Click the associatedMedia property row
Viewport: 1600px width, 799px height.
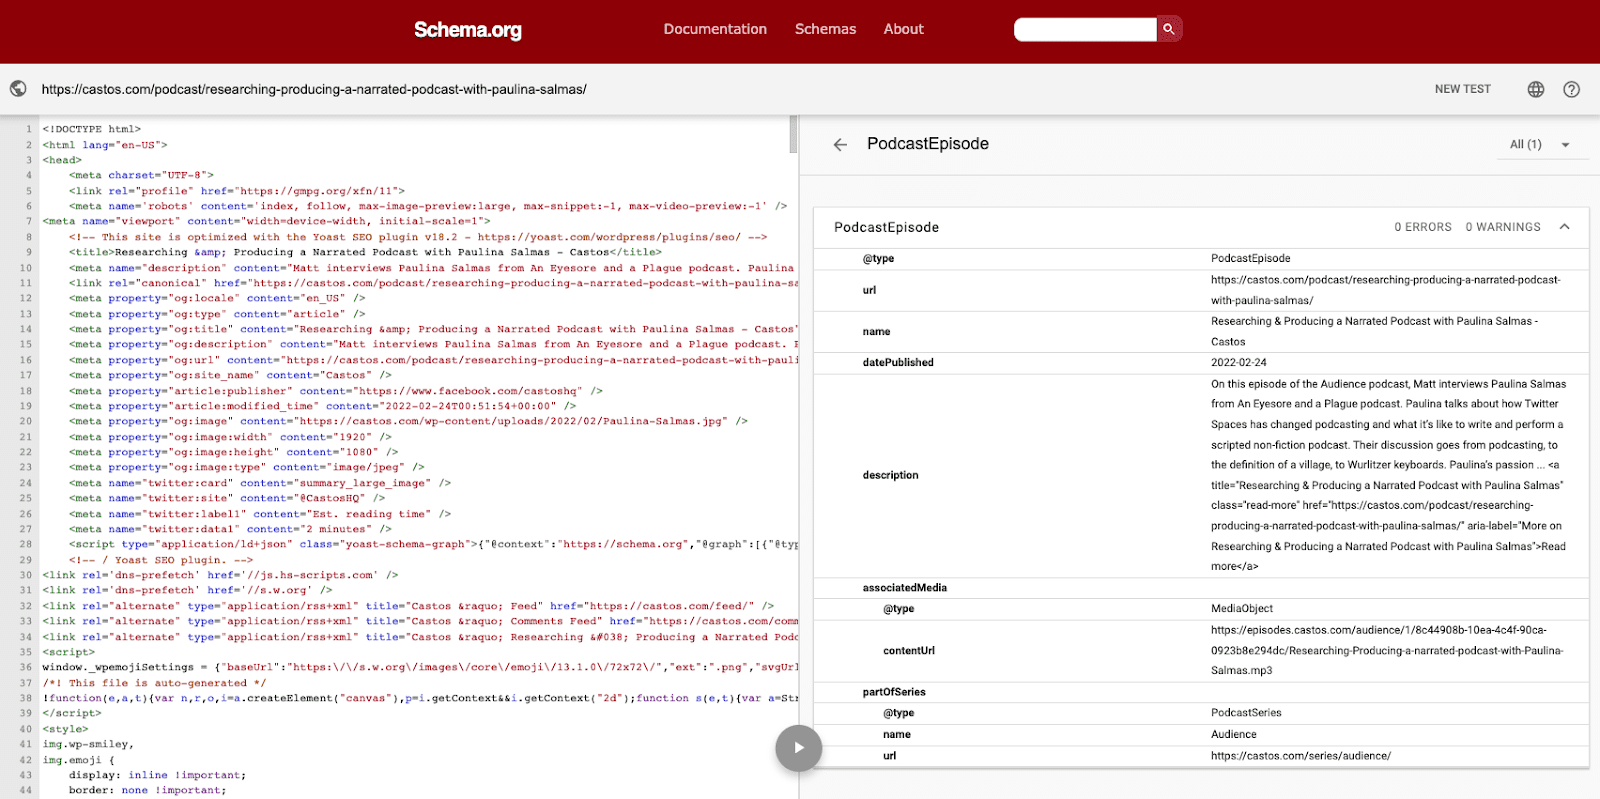[1201, 587]
